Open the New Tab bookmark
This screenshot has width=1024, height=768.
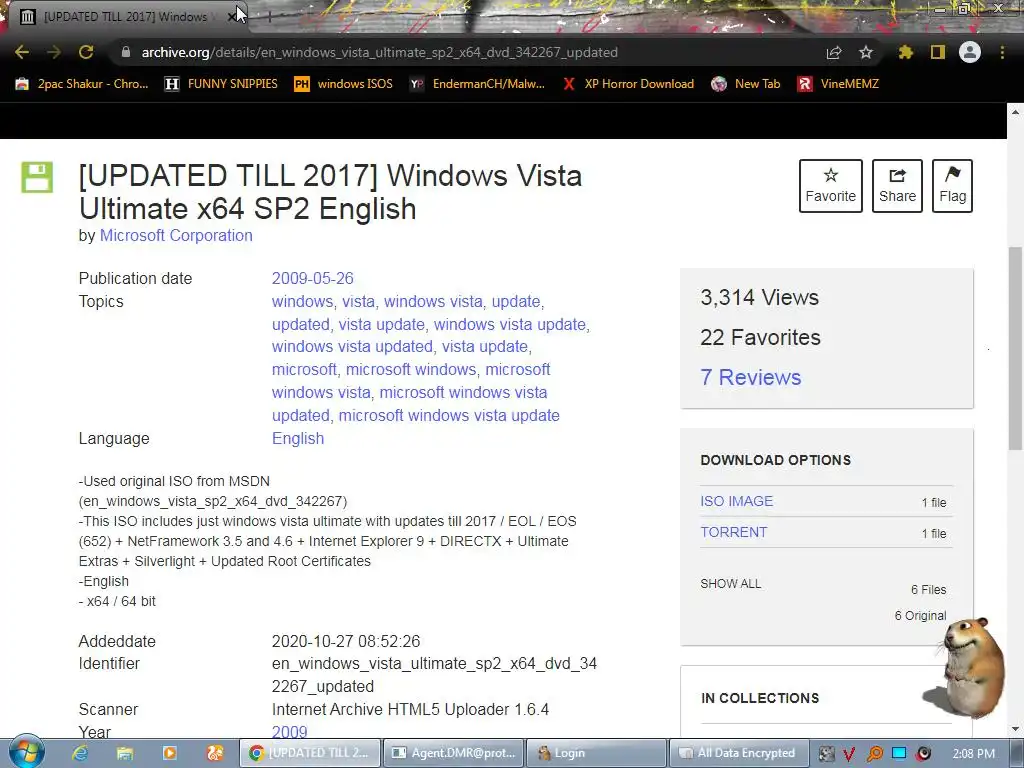pyautogui.click(x=746, y=84)
